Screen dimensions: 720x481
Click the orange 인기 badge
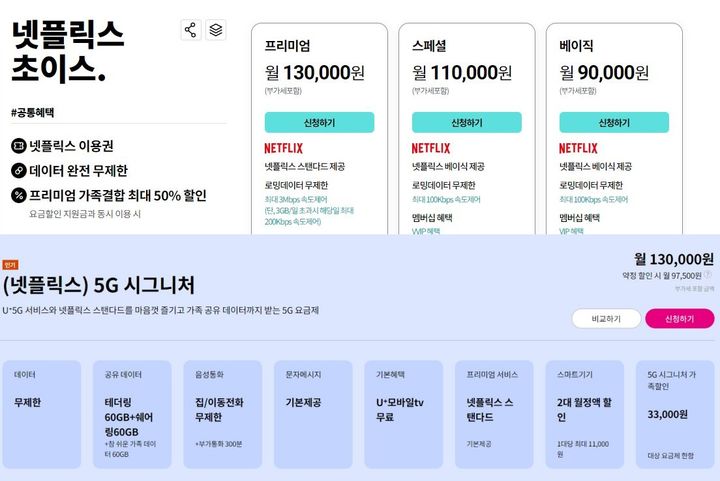tap(10, 265)
